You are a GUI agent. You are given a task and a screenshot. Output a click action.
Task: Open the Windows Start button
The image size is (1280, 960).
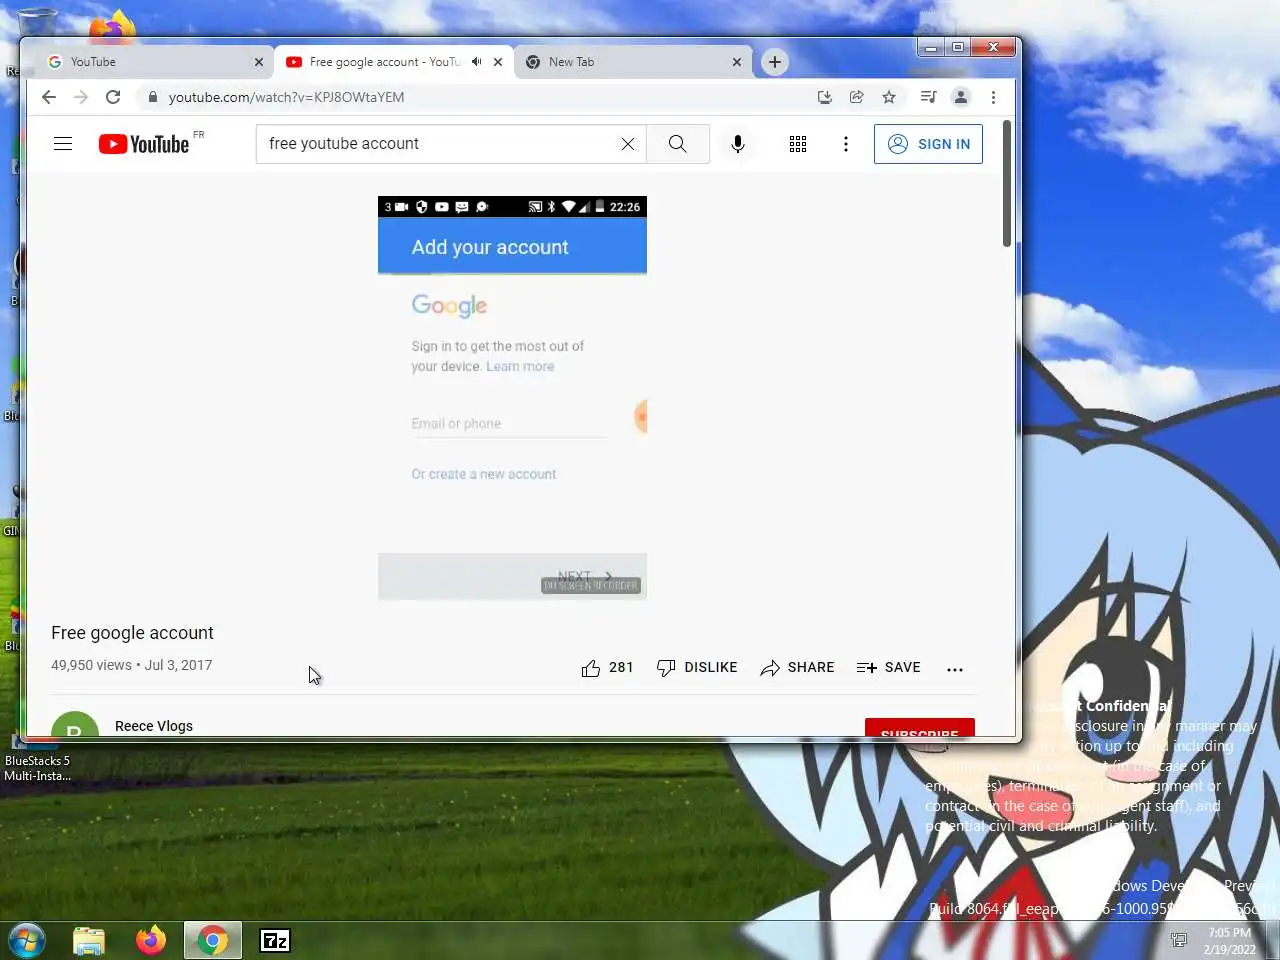coord(27,940)
